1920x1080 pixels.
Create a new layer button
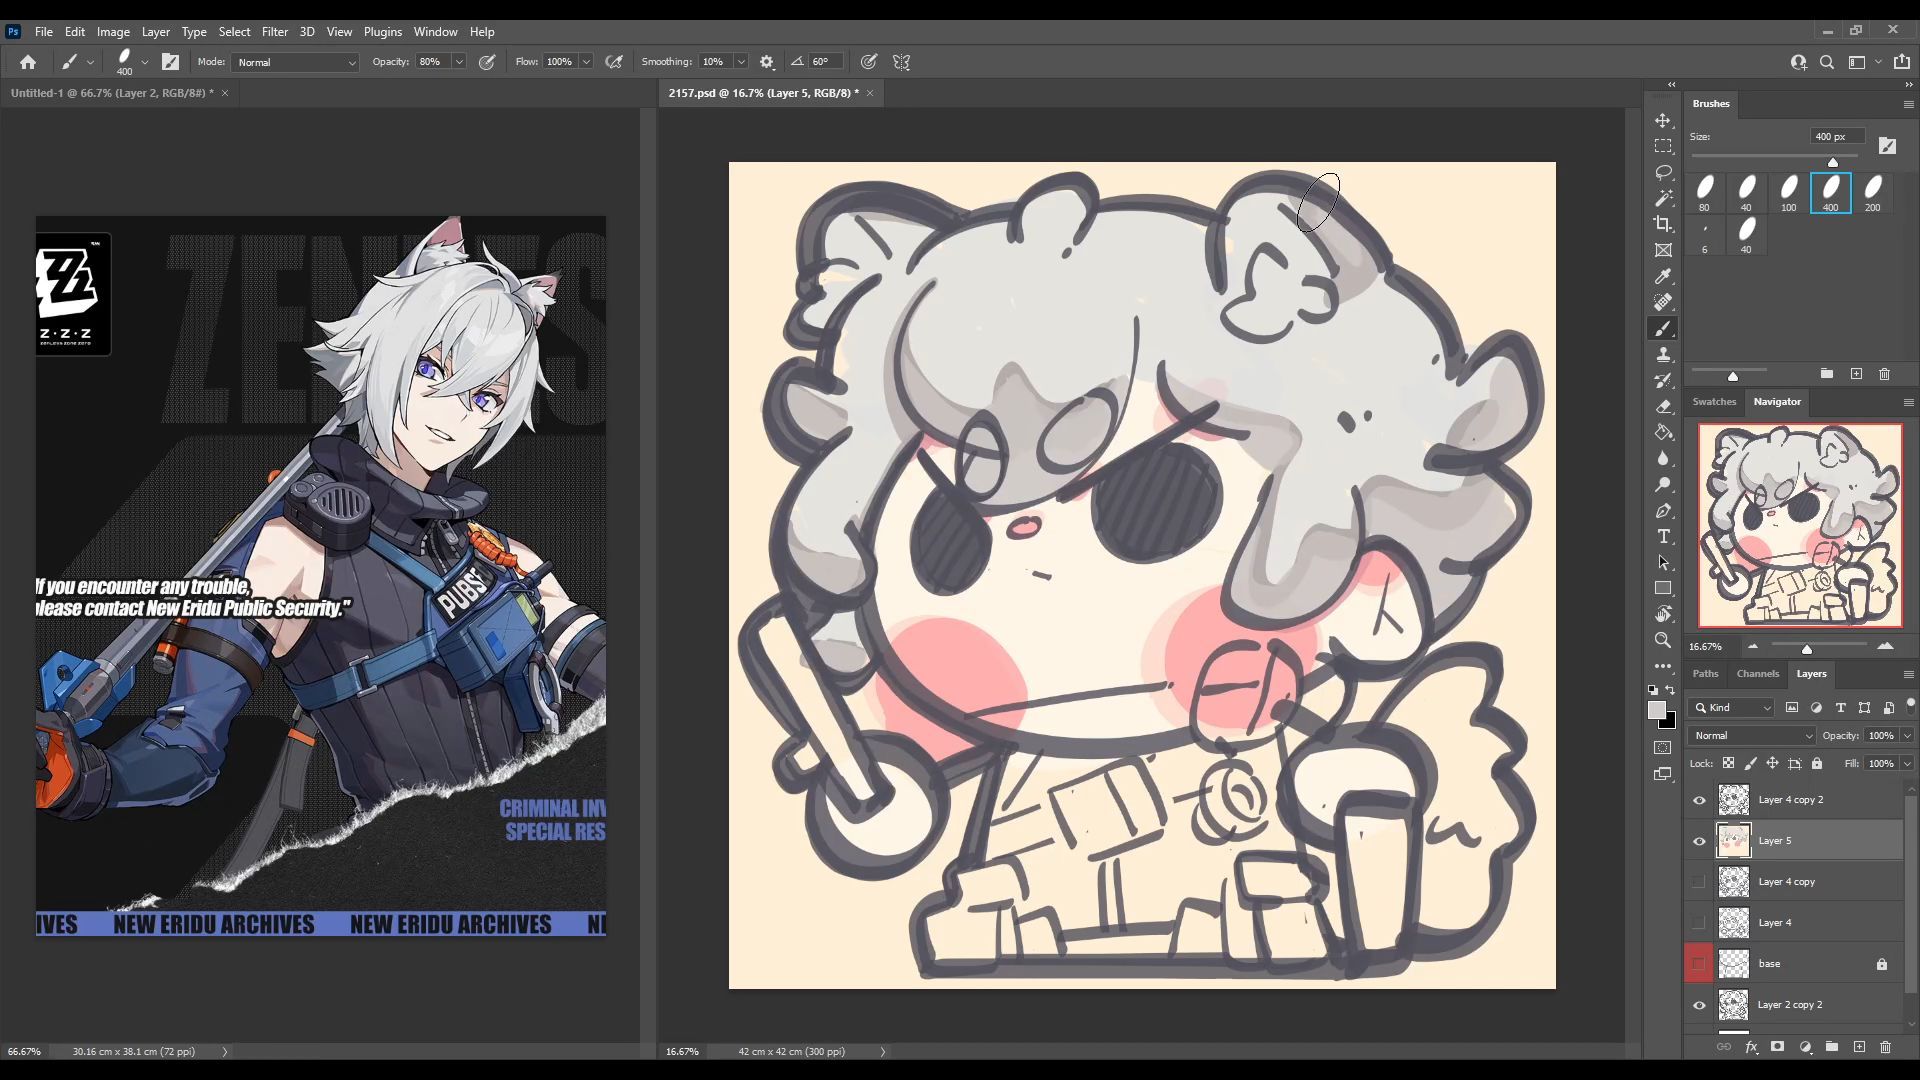1859,1047
